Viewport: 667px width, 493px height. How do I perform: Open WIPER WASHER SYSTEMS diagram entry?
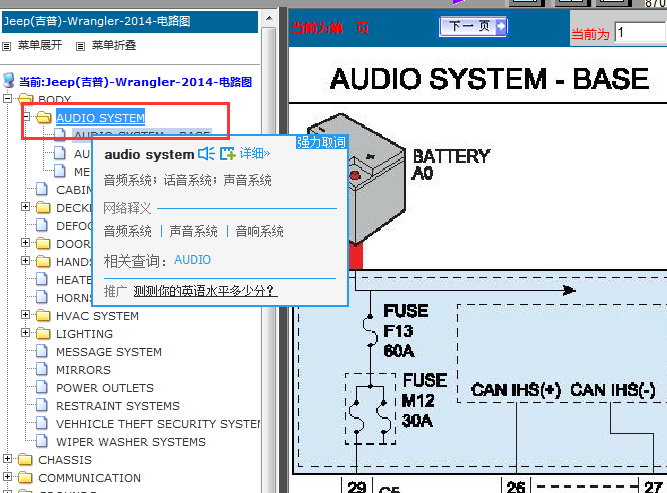[x=130, y=442]
